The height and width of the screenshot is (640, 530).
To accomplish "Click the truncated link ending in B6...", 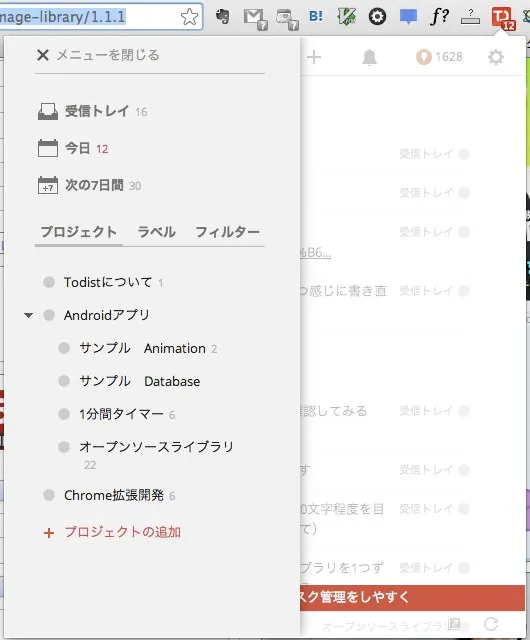I will (315, 253).
